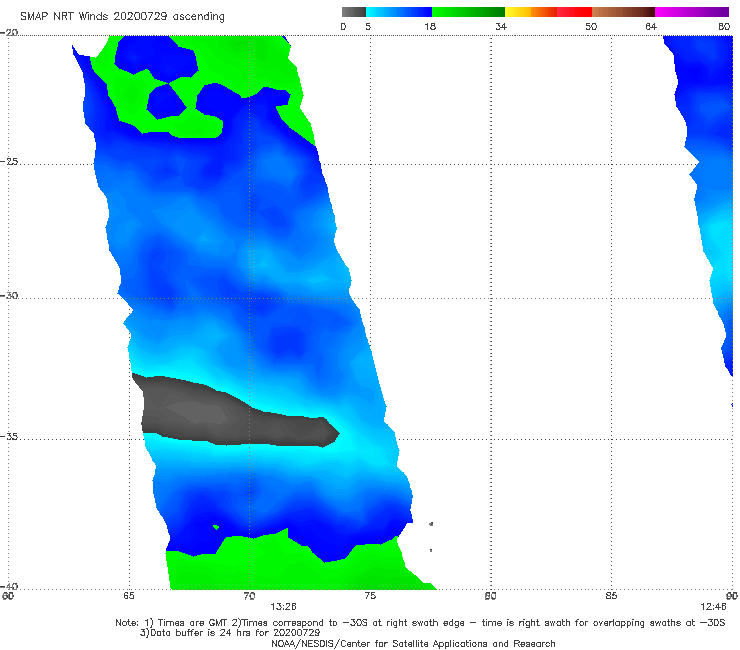
Task: Select the longitude label '90'
Action: click(732, 596)
